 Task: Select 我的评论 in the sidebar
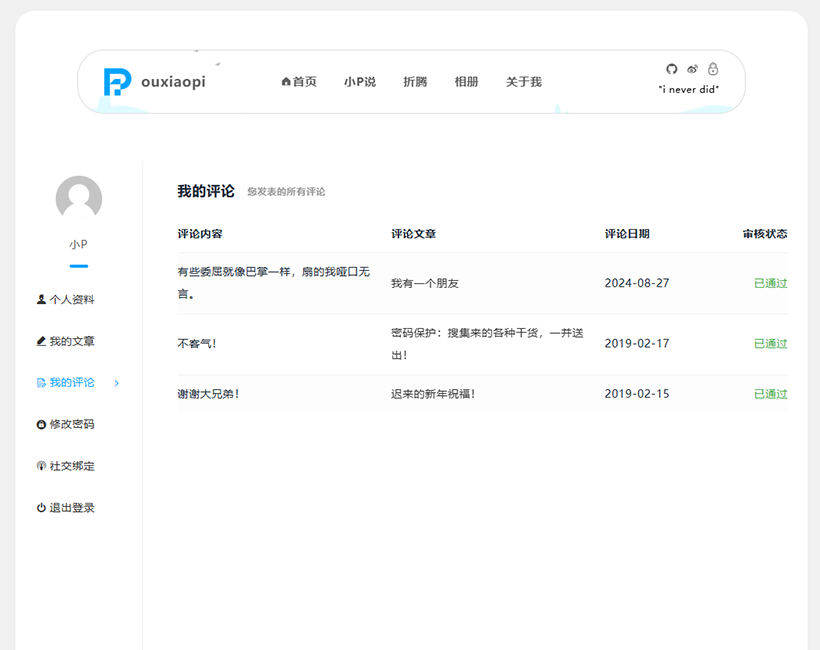tap(72, 383)
